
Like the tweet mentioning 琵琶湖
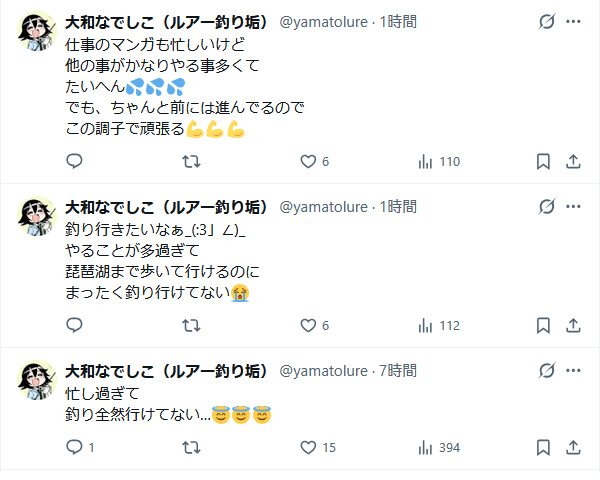click(x=308, y=325)
